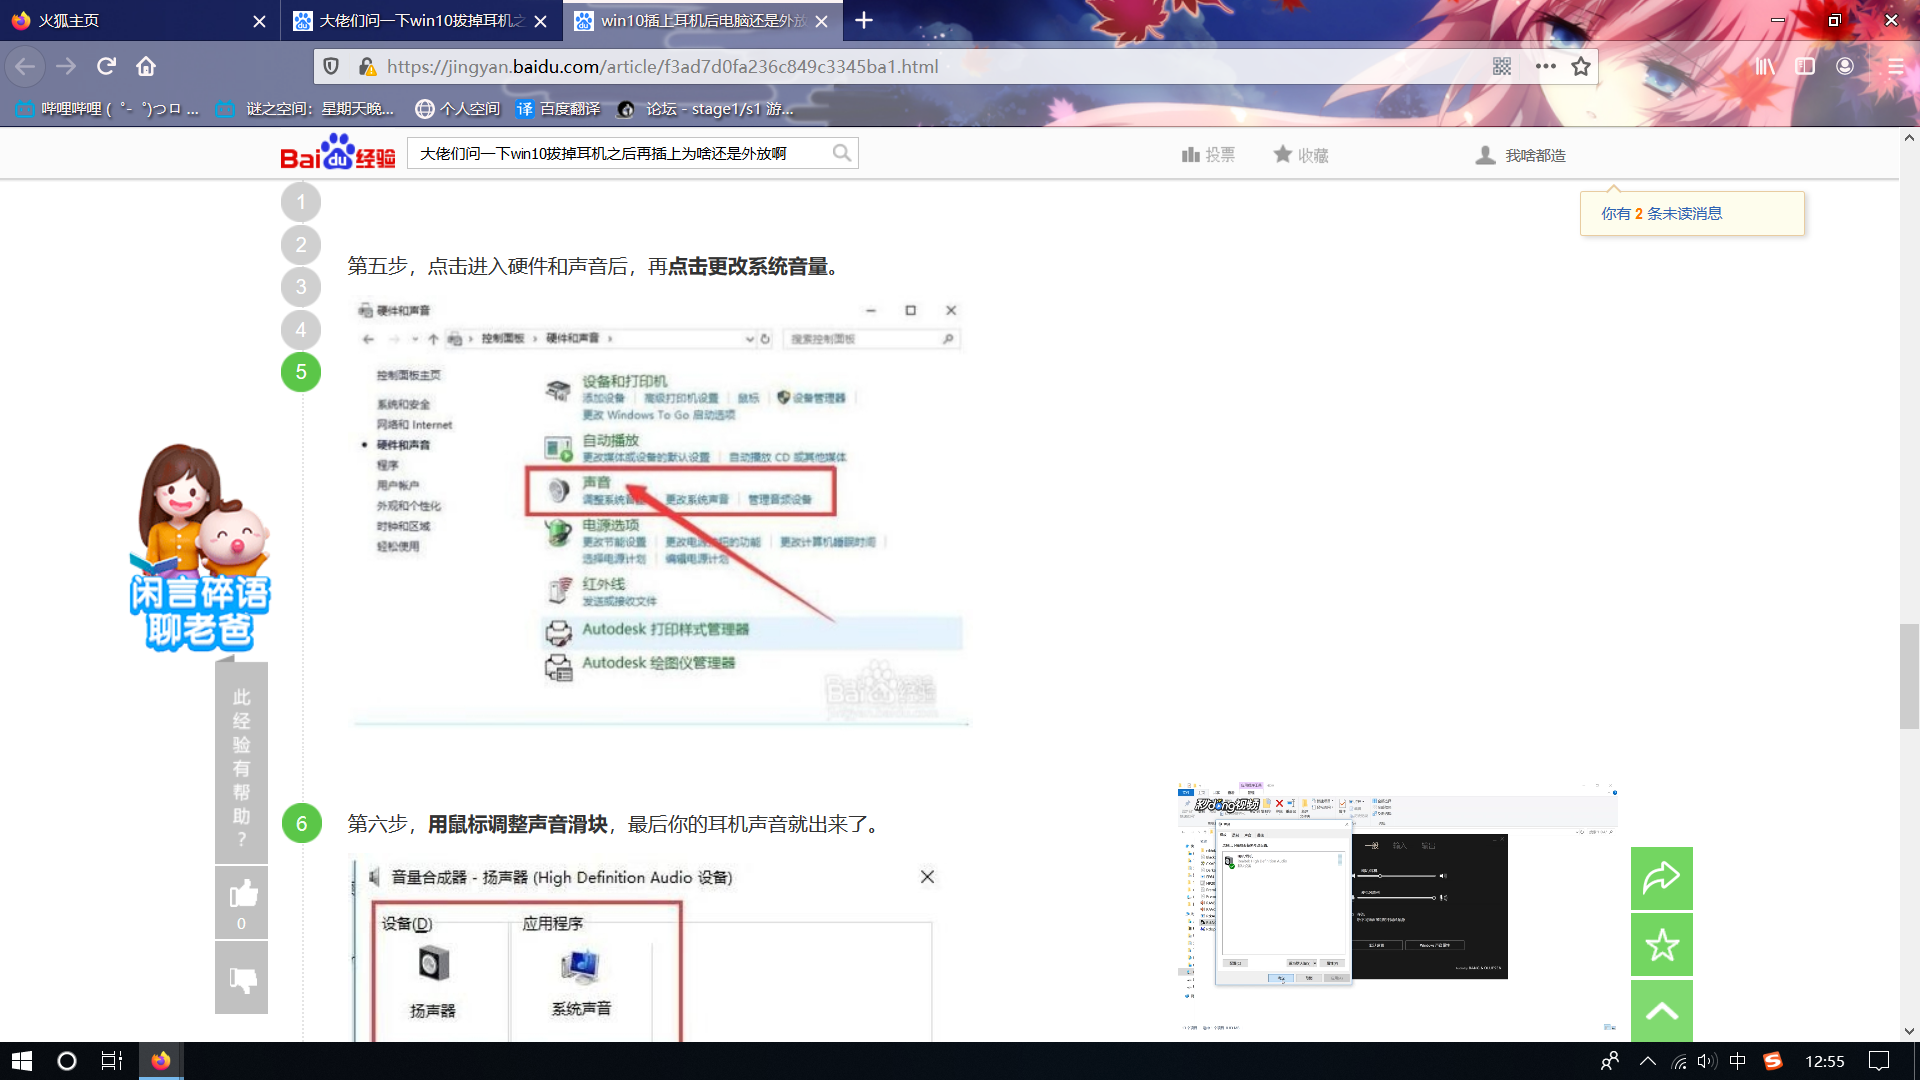Click Sogou input method tray icon
This screenshot has height=1080, width=1920.
click(1773, 1061)
